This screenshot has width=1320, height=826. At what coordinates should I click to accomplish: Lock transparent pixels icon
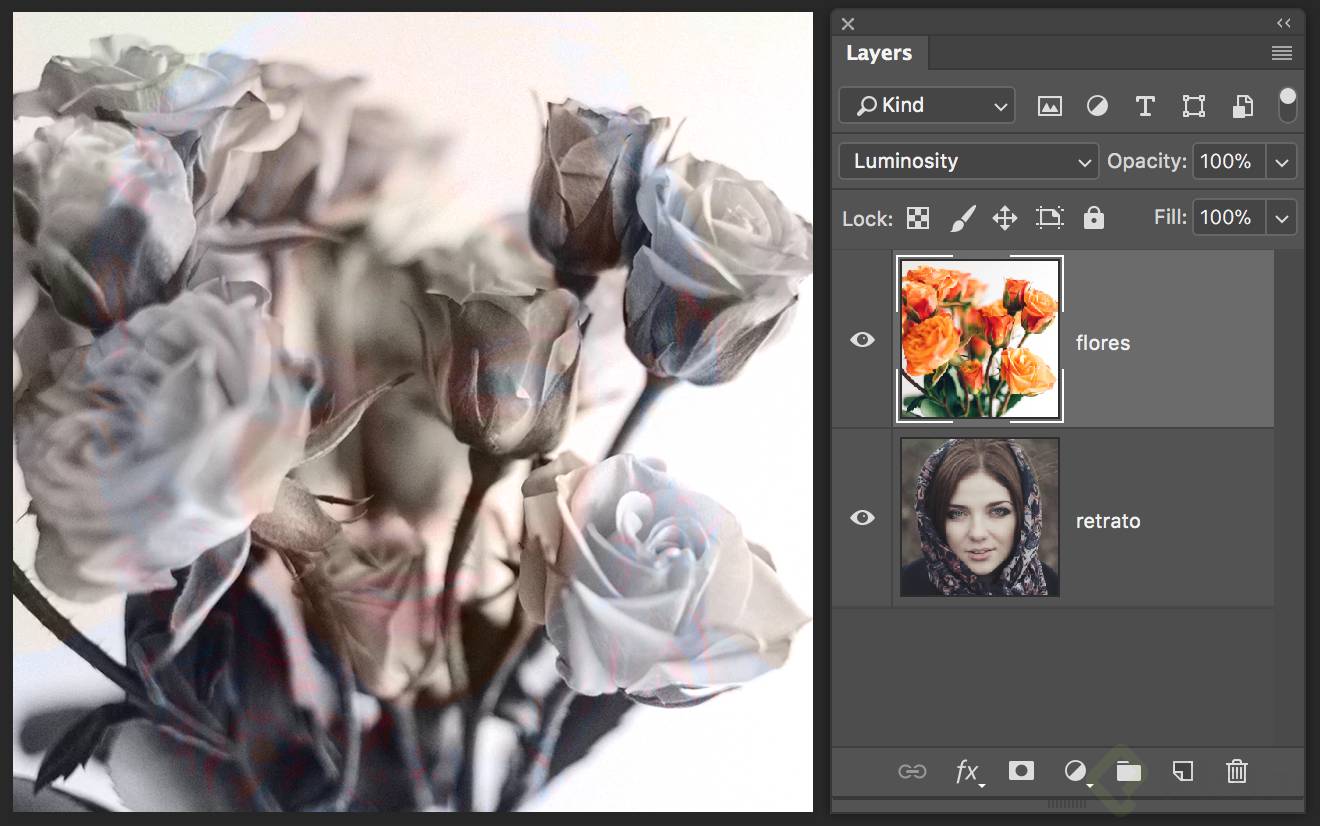click(918, 218)
